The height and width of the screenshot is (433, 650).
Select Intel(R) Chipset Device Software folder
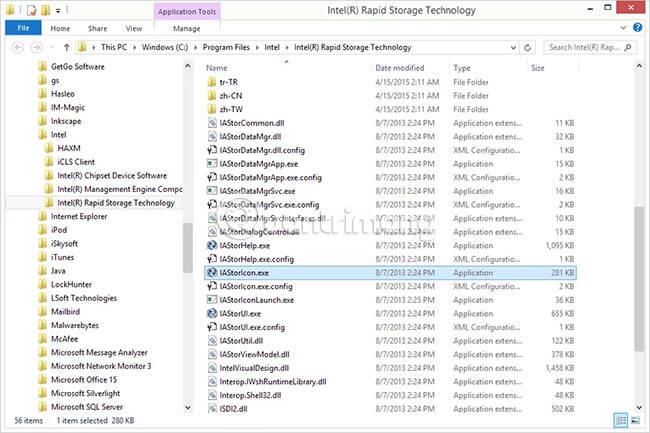point(112,176)
